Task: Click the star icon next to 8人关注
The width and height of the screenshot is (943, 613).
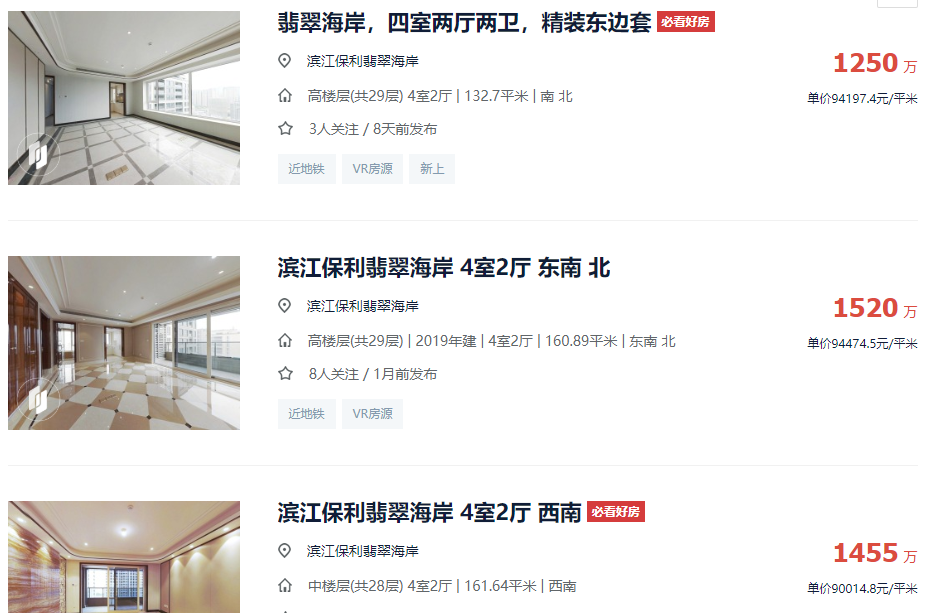Action: pyautogui.click(x=286, y=374)
